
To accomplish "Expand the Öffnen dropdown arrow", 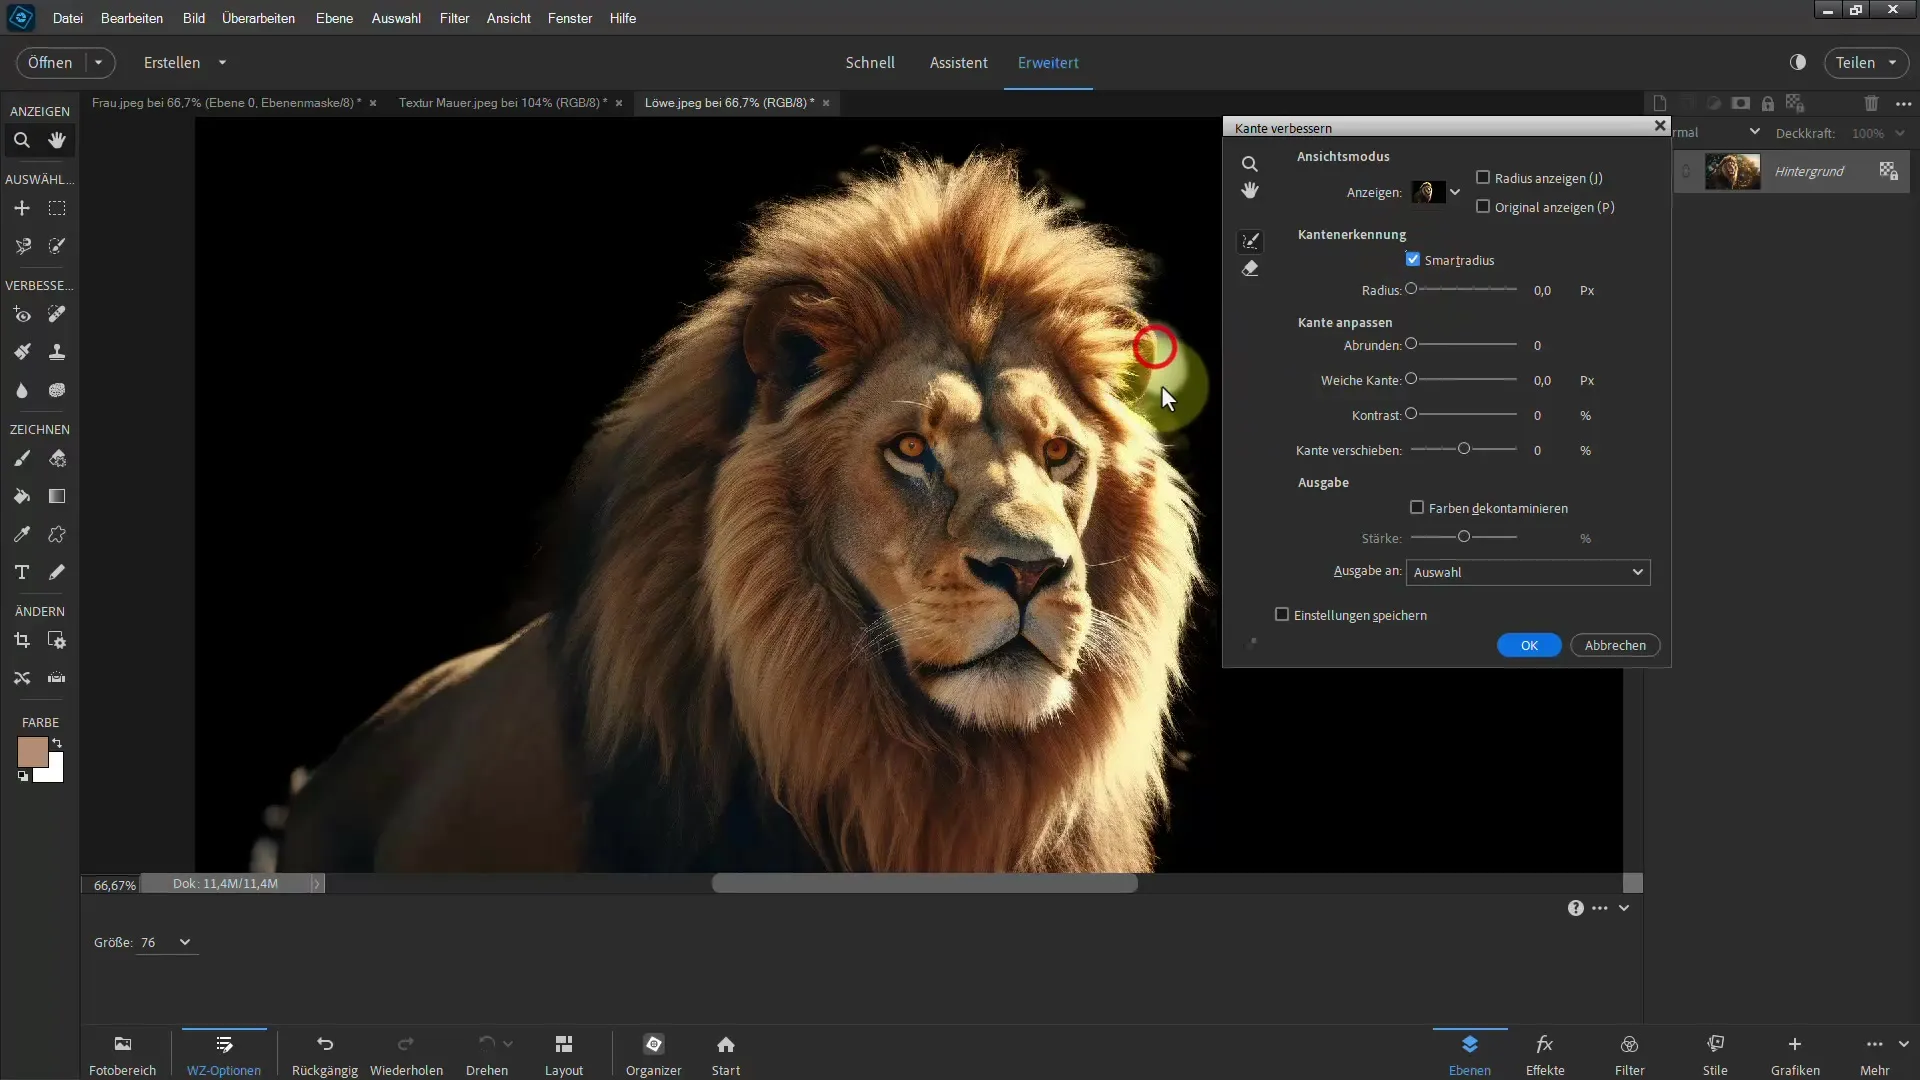I will click(x=99, y=62).
